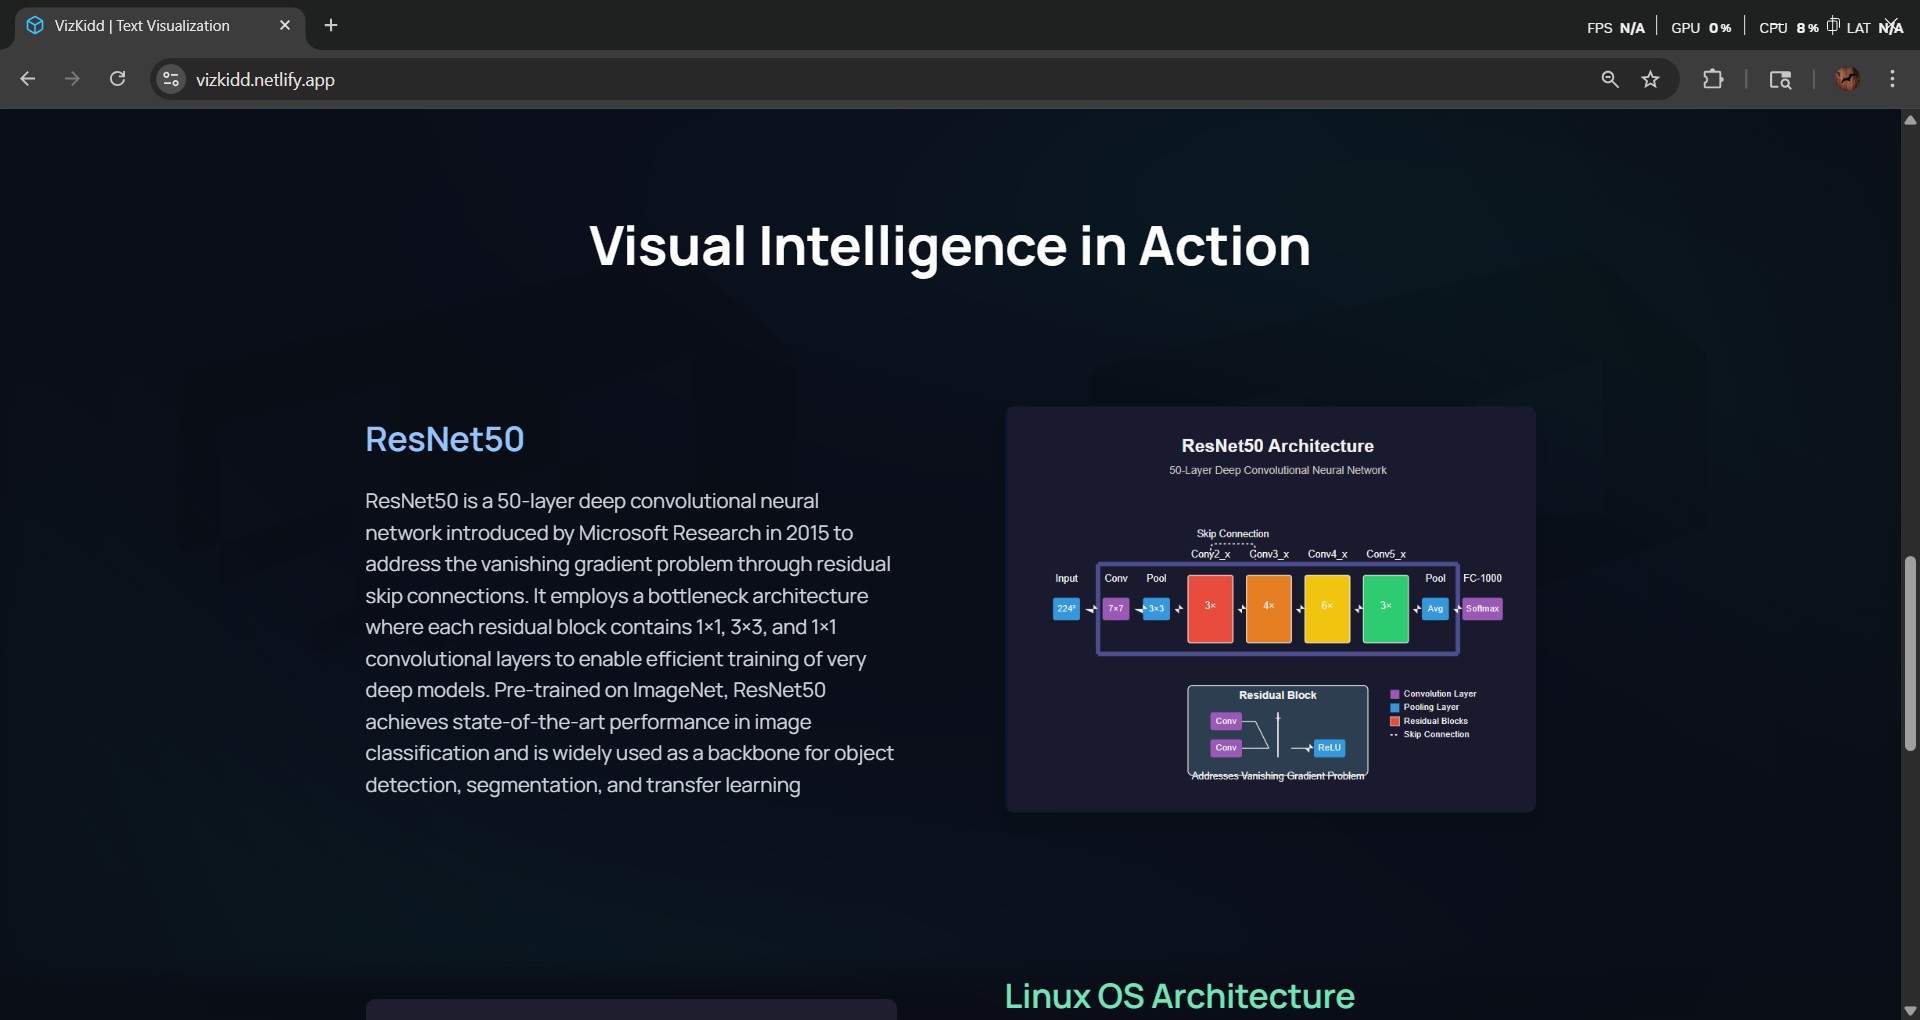Click the blue 224² input box
The height and width of the screenshot is (1020, 1920).
tap(1067, 608)
